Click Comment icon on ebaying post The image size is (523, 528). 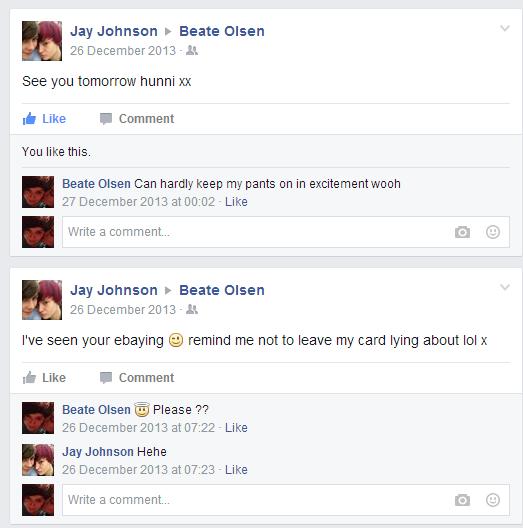[106, 378]
